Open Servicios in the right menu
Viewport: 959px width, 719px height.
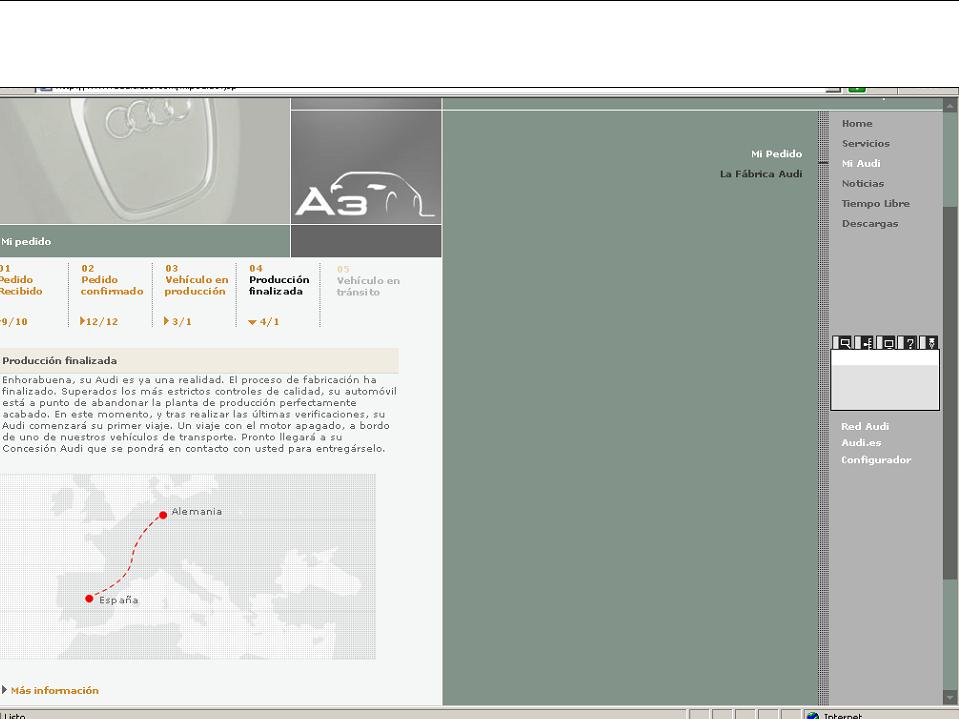click(x=865, y=144)
